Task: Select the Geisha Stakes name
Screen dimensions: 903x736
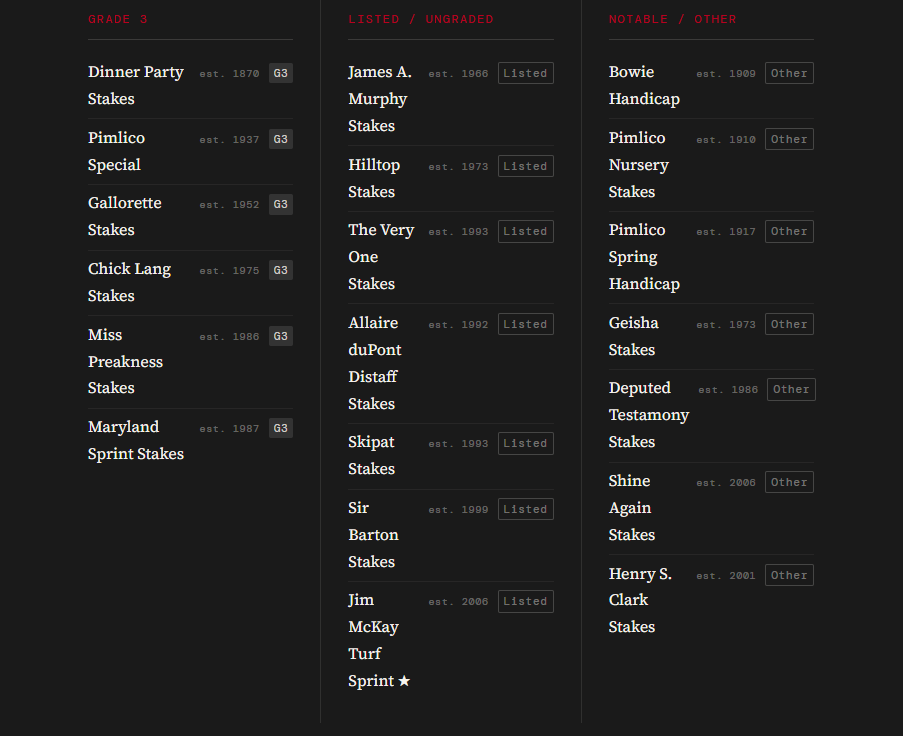Action: [x=633, y=336]
